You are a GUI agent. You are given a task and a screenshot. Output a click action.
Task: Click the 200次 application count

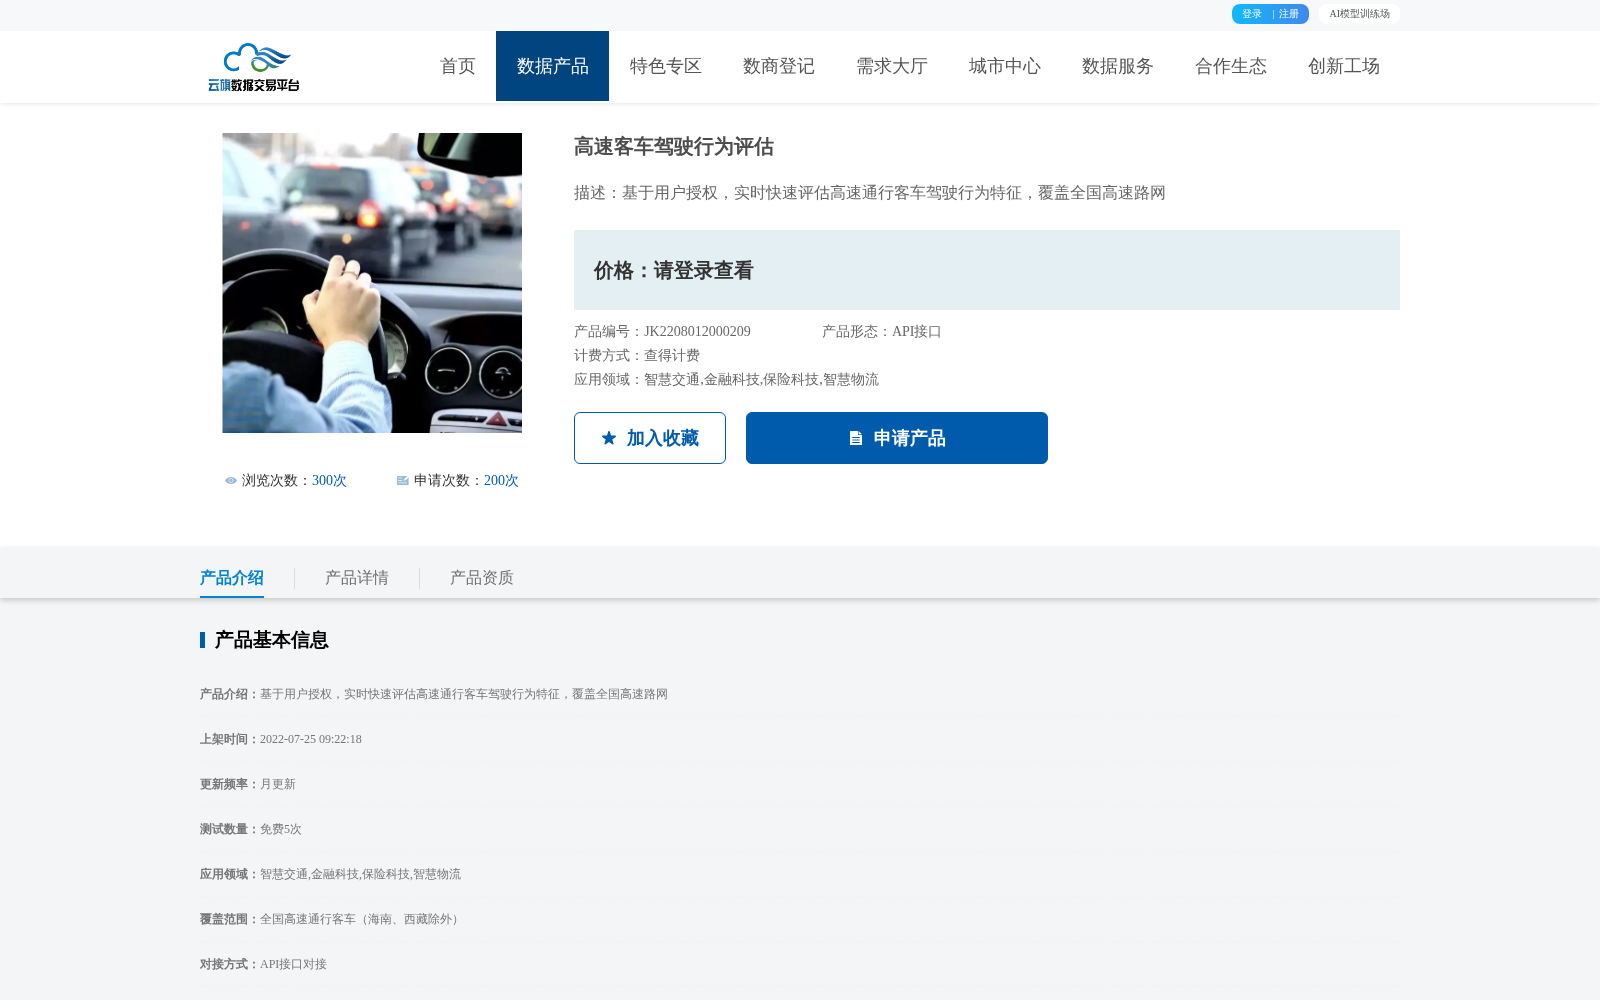(501, 481)
